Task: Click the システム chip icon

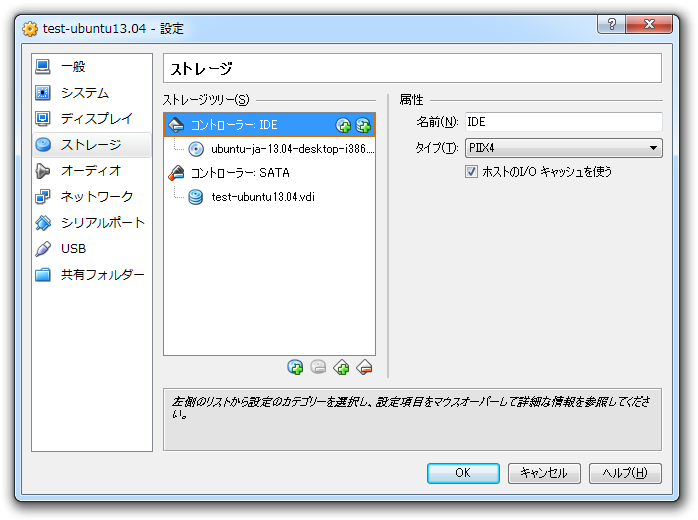Action: pyautogui.click(x=43, y=93)
